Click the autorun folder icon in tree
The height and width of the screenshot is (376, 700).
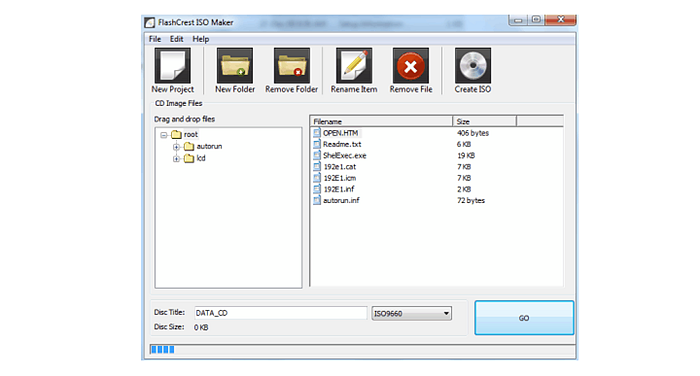coord(189,146)
